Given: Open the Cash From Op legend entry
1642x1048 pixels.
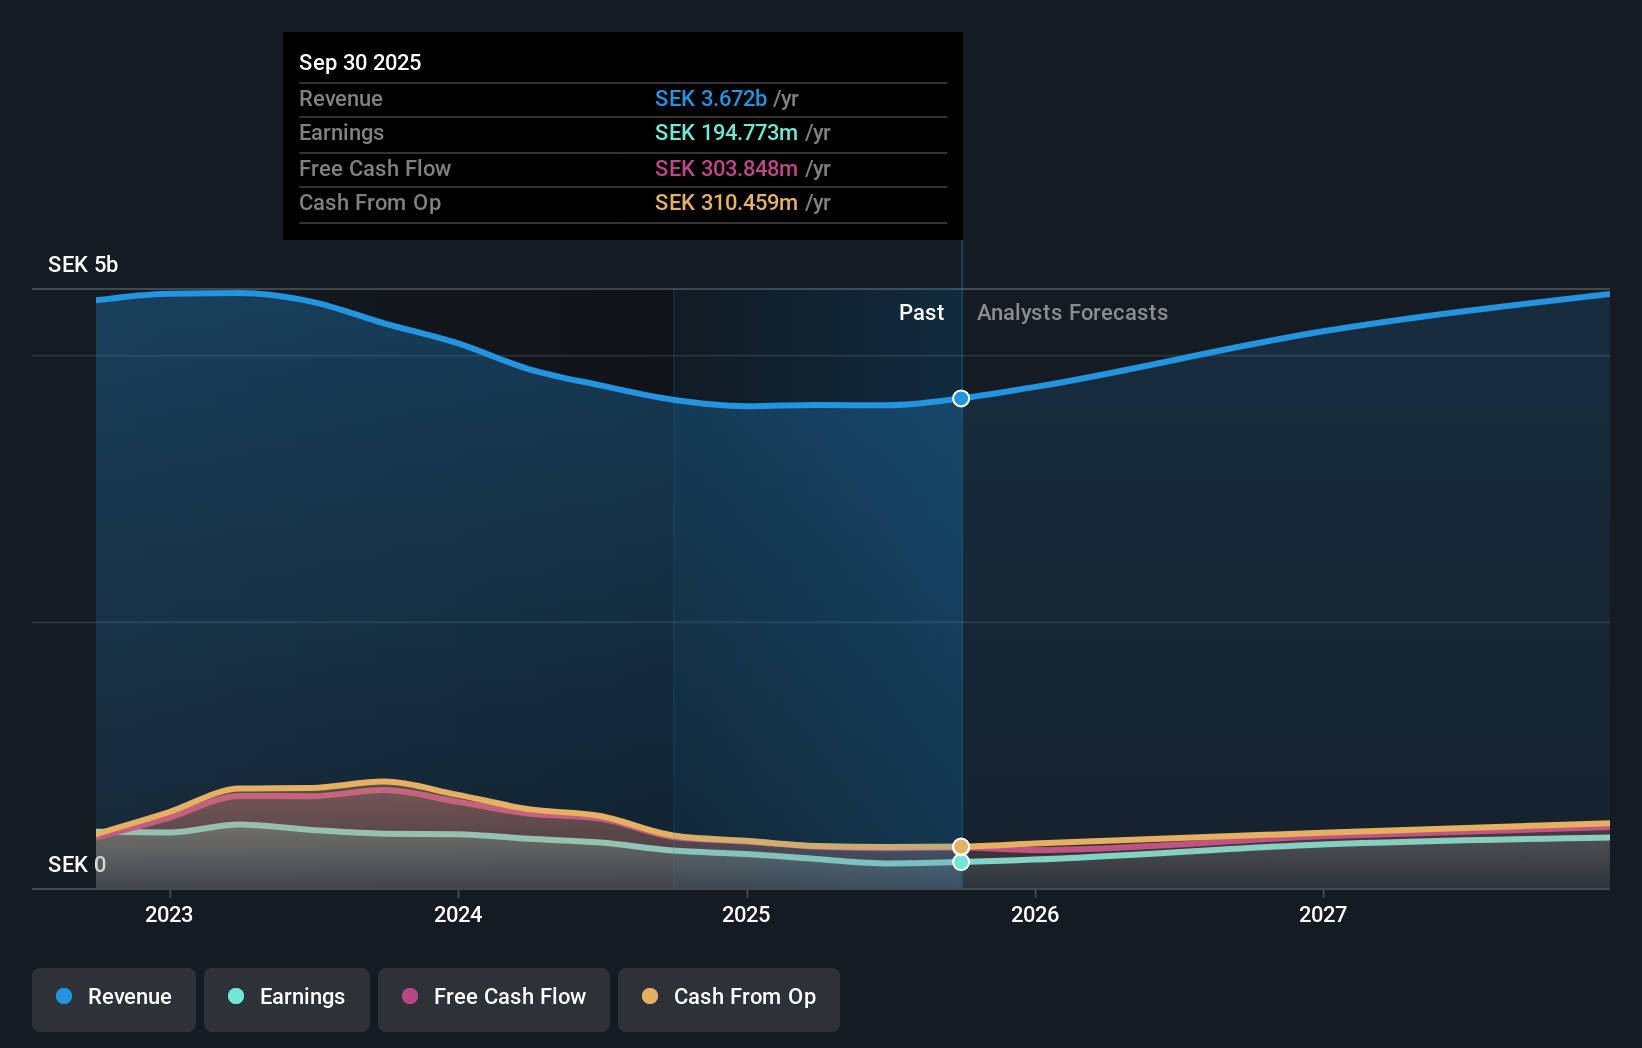Looking at the screenshot, I should click(x=728, y=998).
